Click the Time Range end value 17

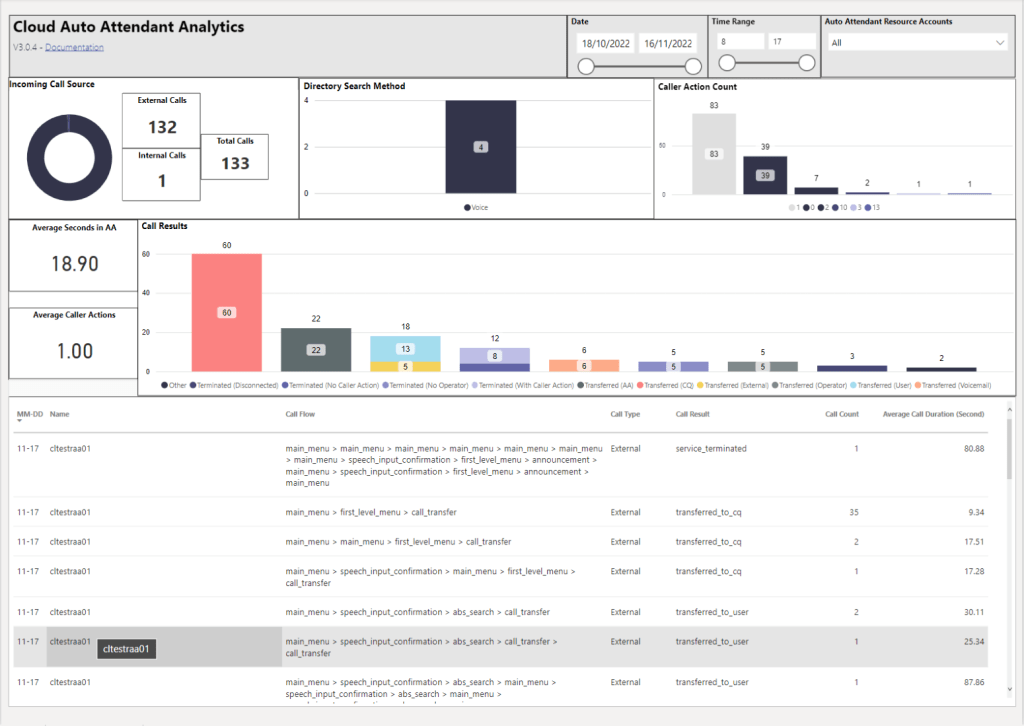[791, 42]
